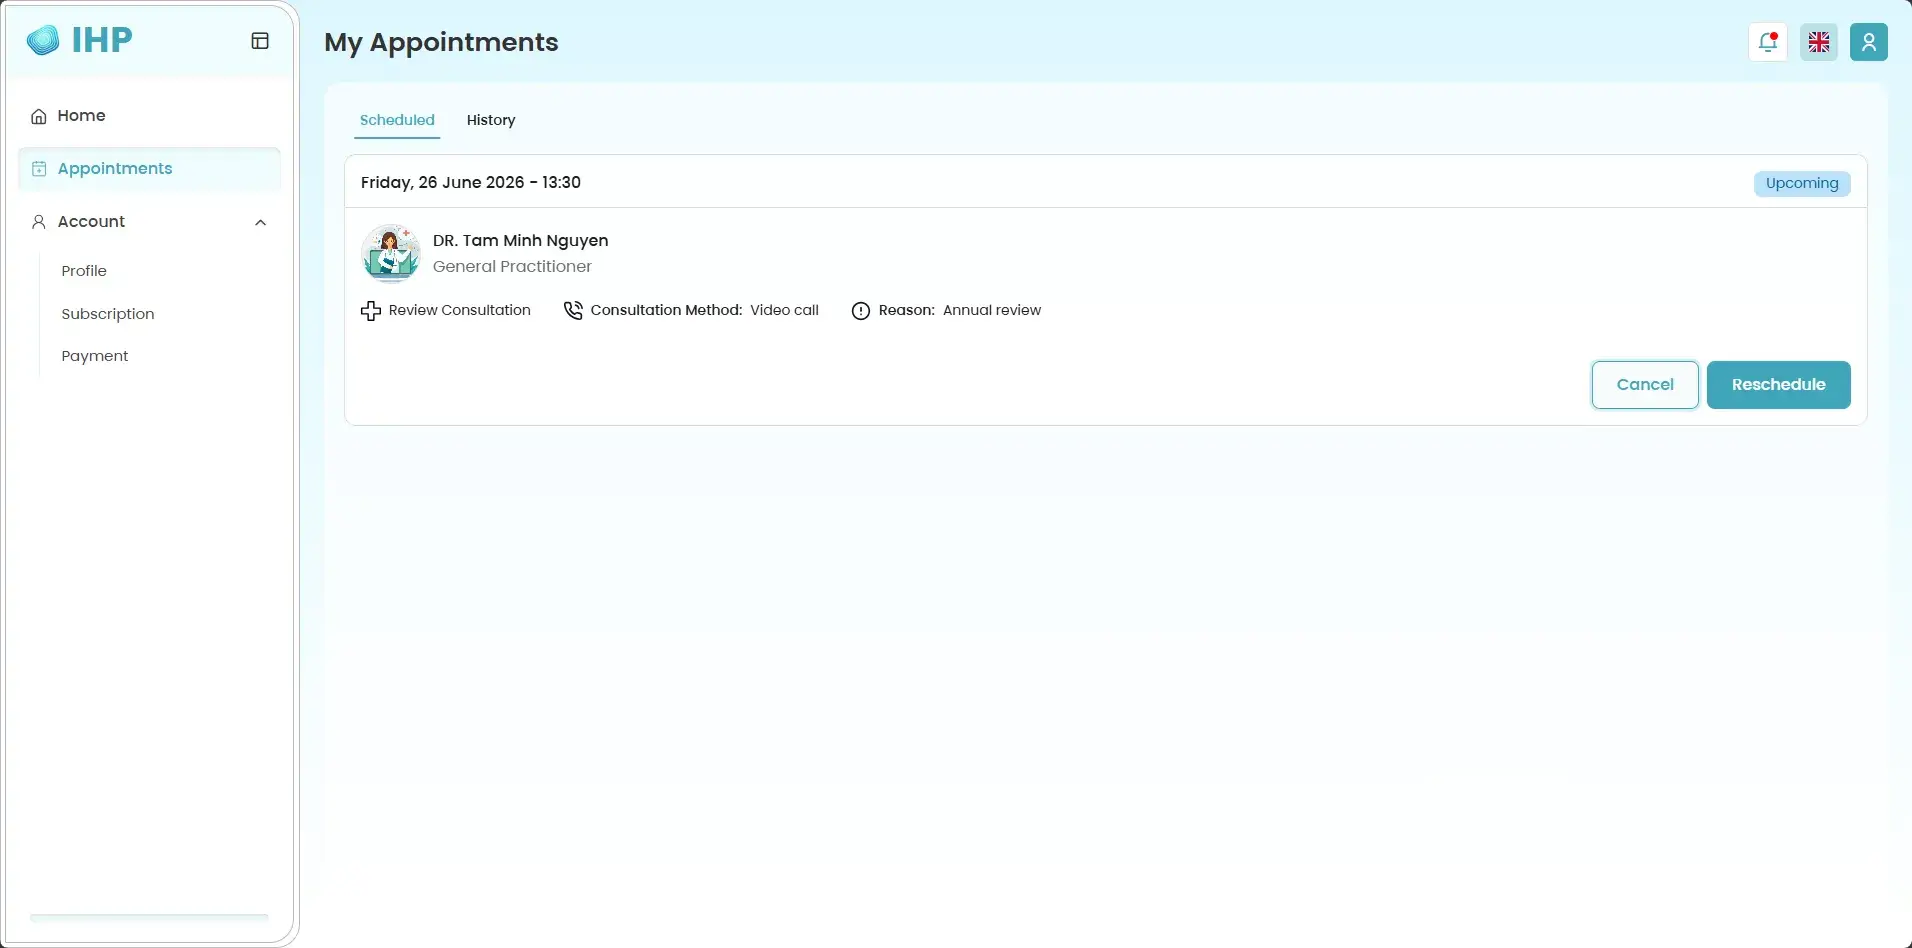The height and width of the screenshot is (948, 1912).
Task: Click the Home house icon
Action: 39,116
